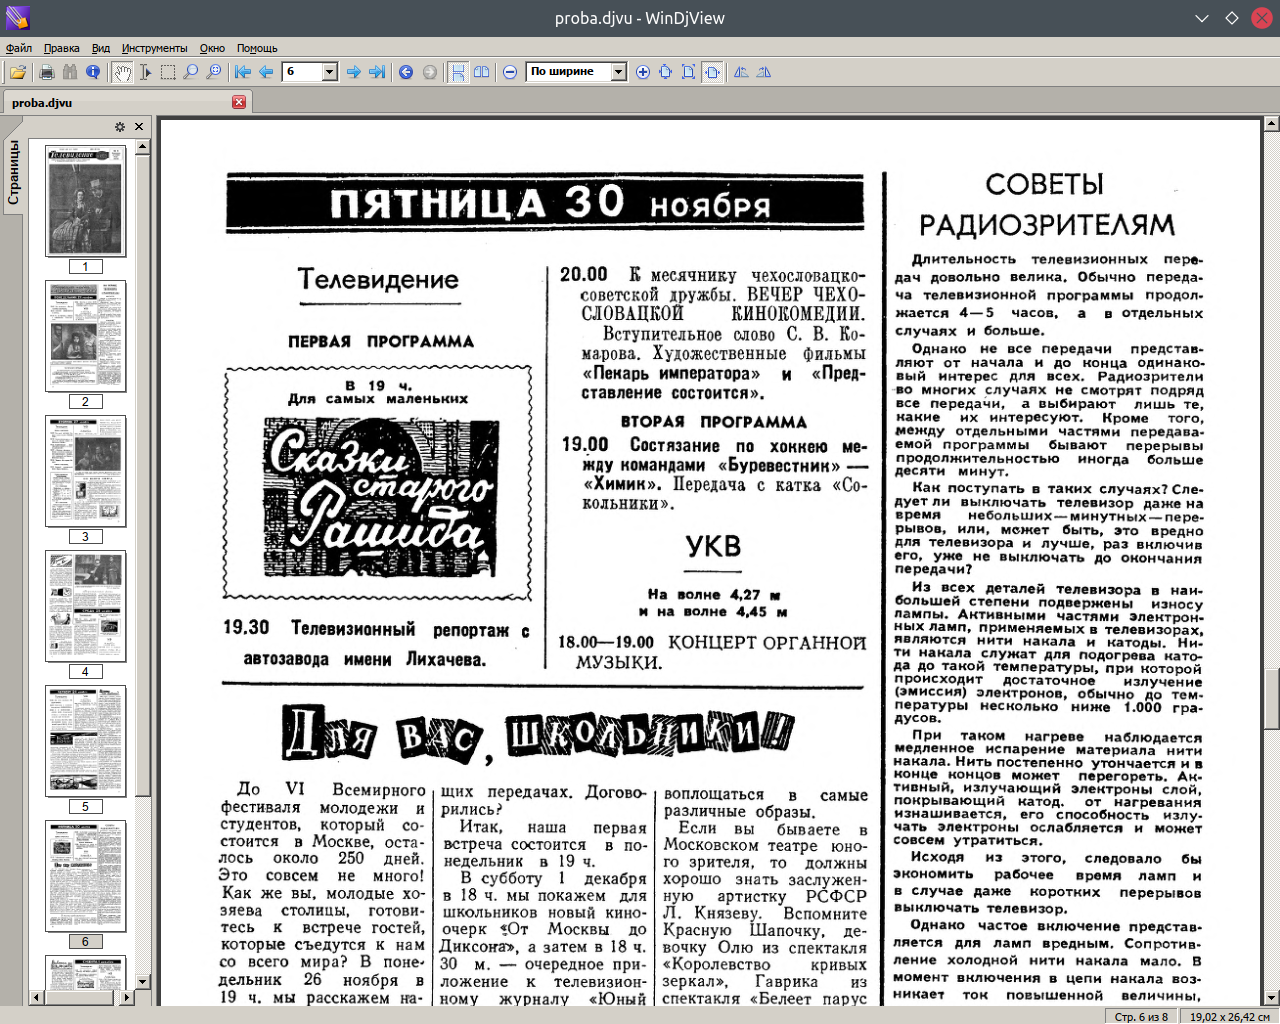Select page 3 thumbnail
Screen dimensions: 1280x1024
pos(85,471)
